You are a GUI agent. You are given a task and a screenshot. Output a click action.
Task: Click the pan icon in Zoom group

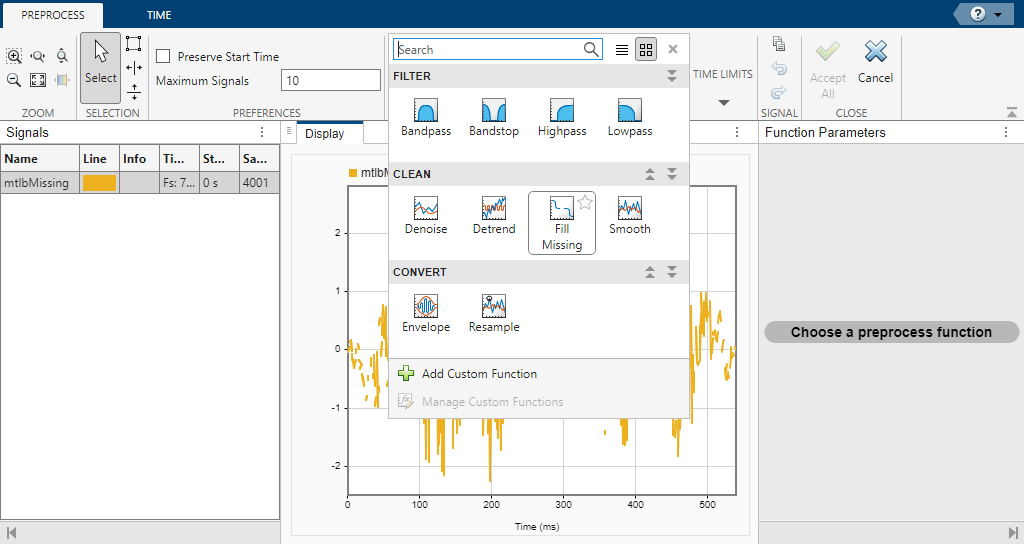(62, 80)
